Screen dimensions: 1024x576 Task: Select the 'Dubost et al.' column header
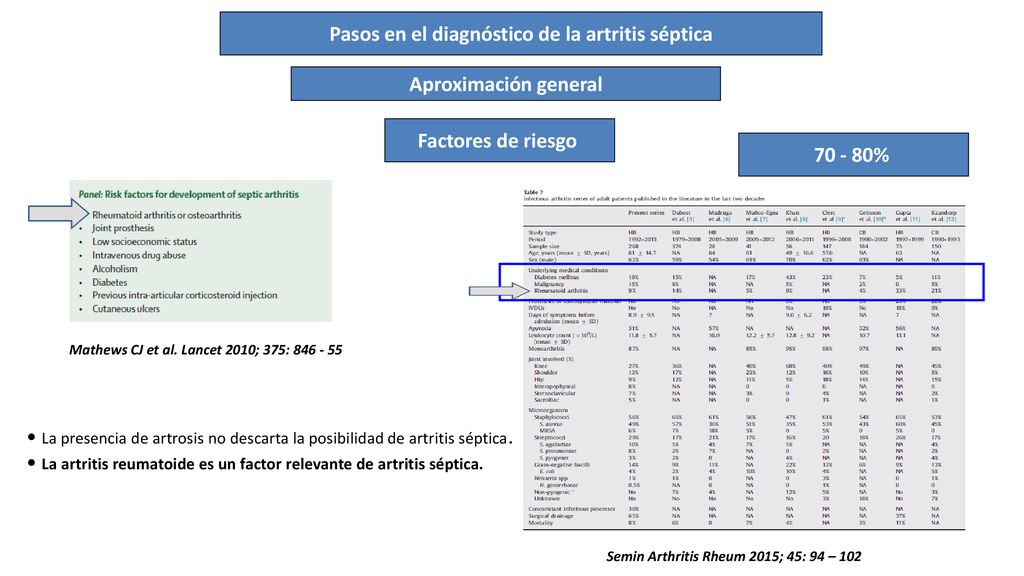tap(683, 216)
